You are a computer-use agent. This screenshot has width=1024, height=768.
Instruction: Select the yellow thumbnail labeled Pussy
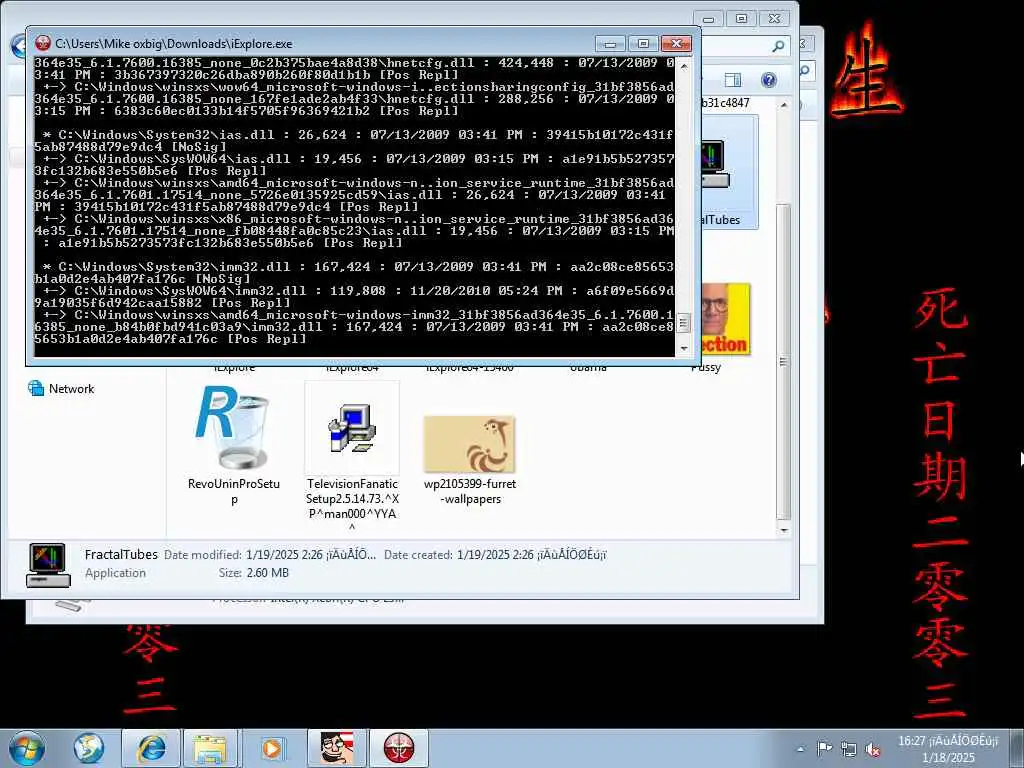(x=724, y=320)
